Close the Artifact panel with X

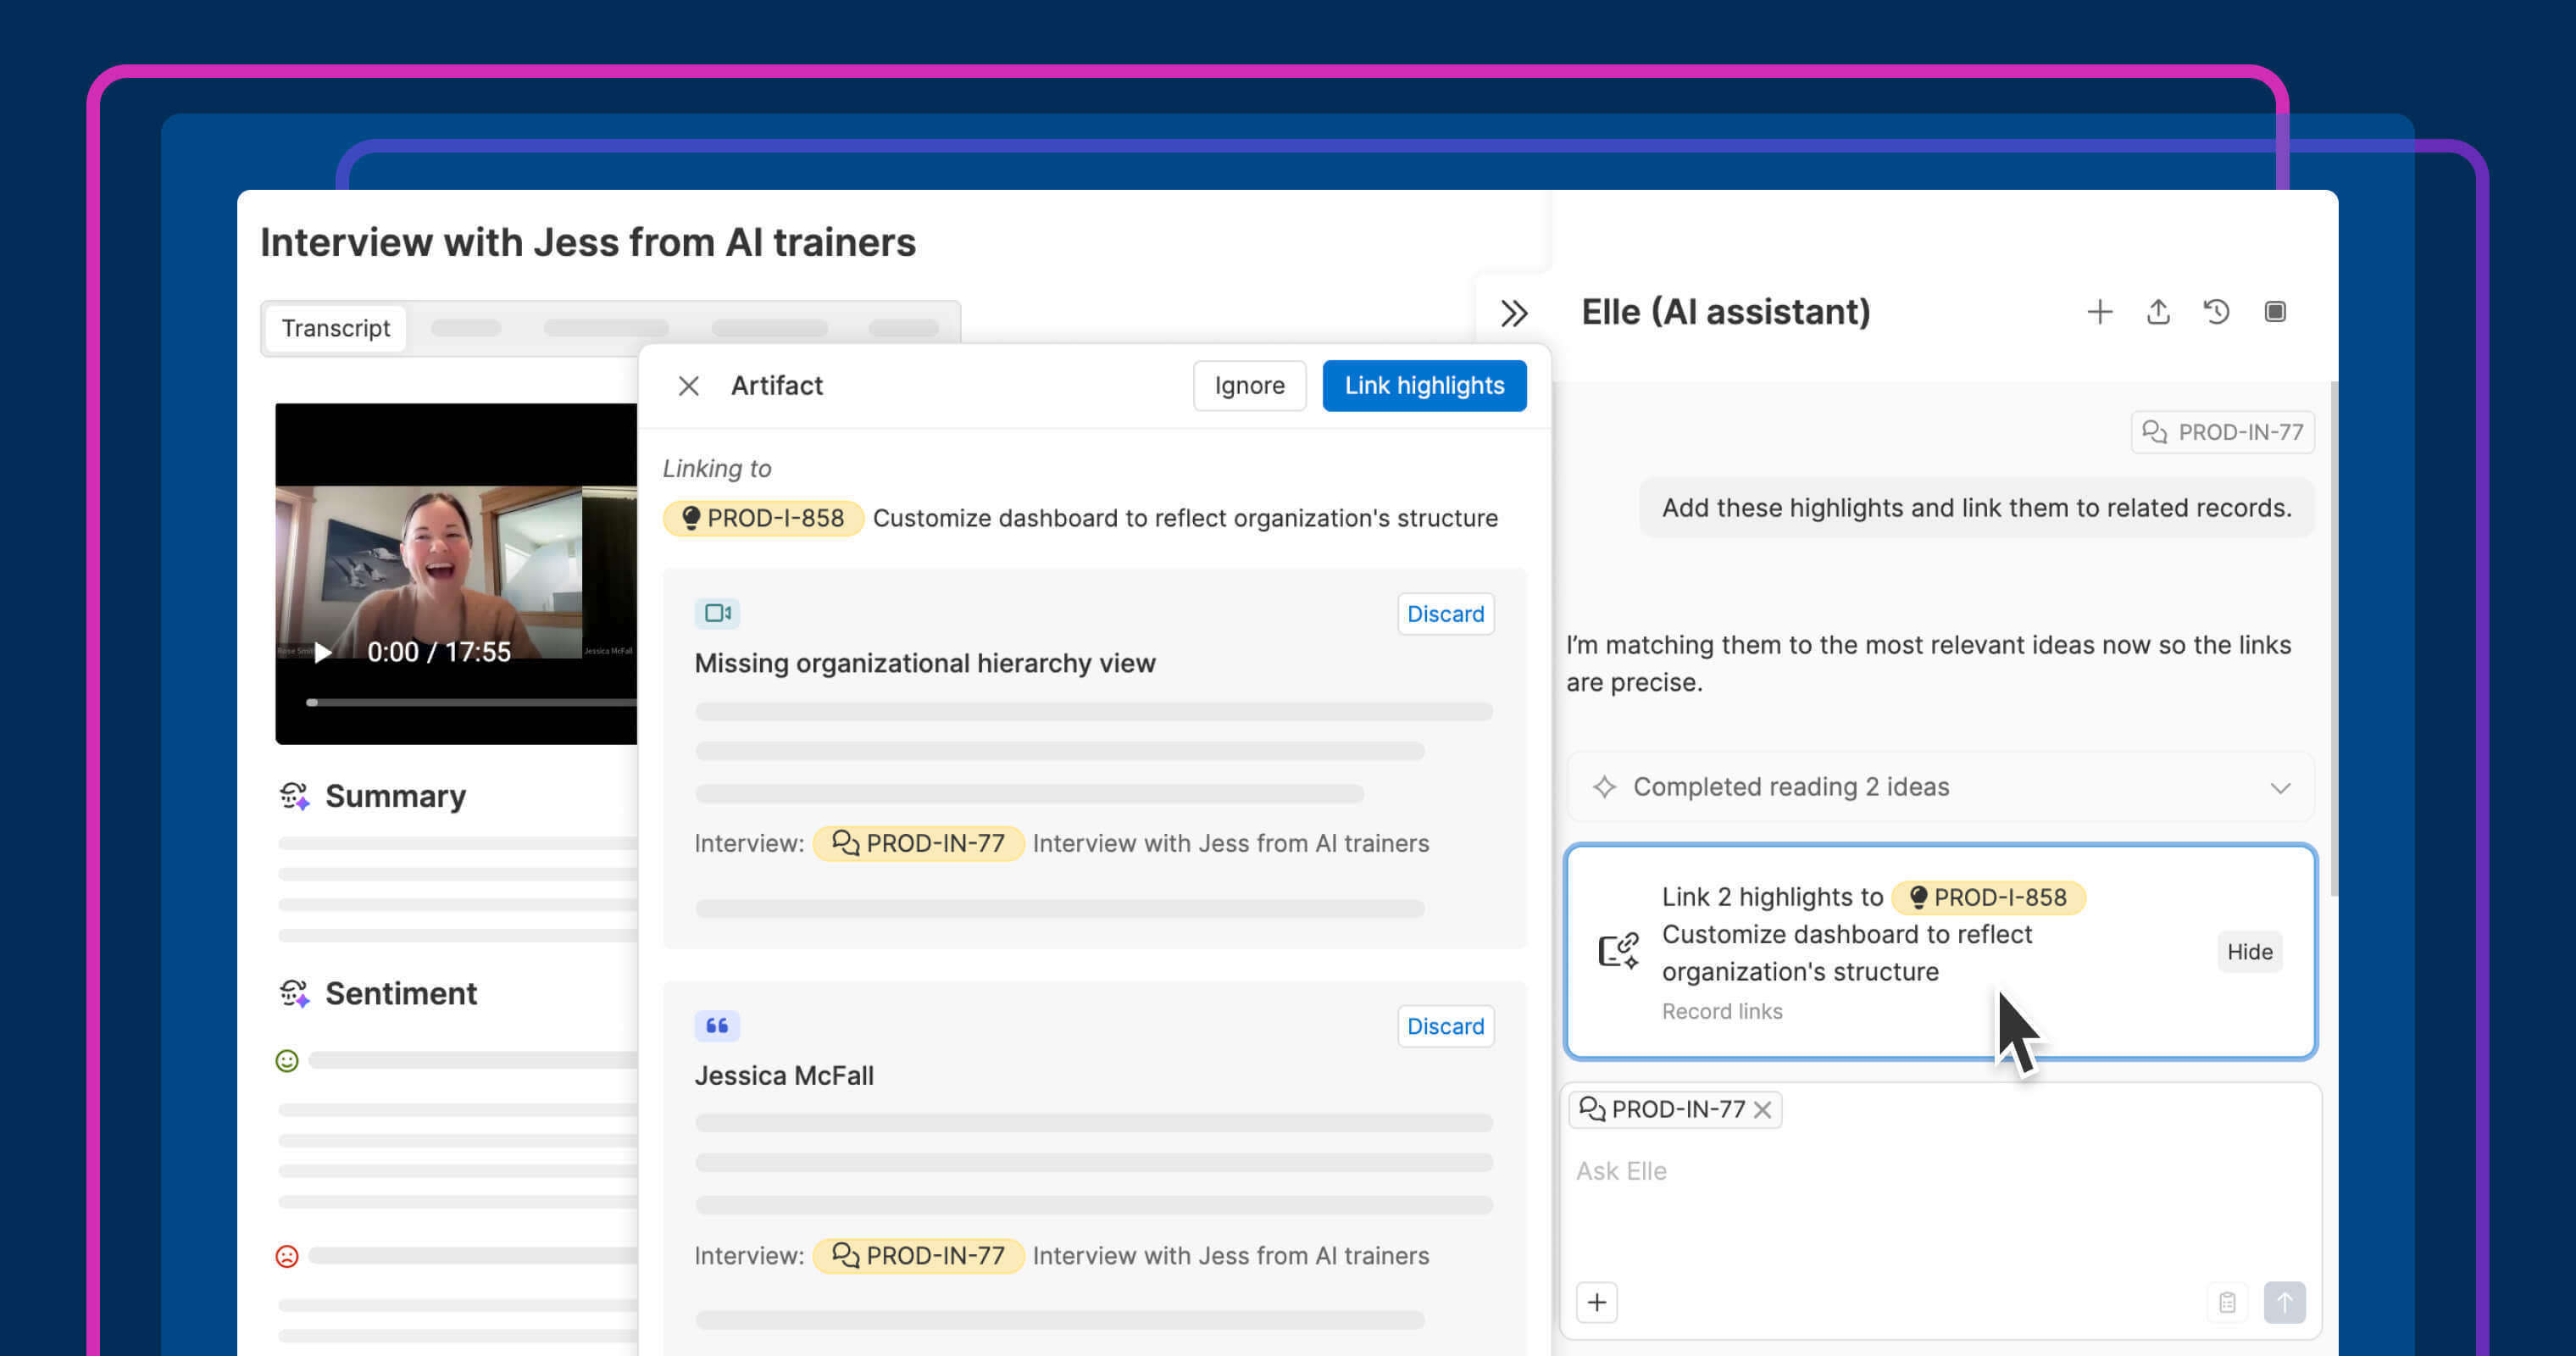point(688,386)
